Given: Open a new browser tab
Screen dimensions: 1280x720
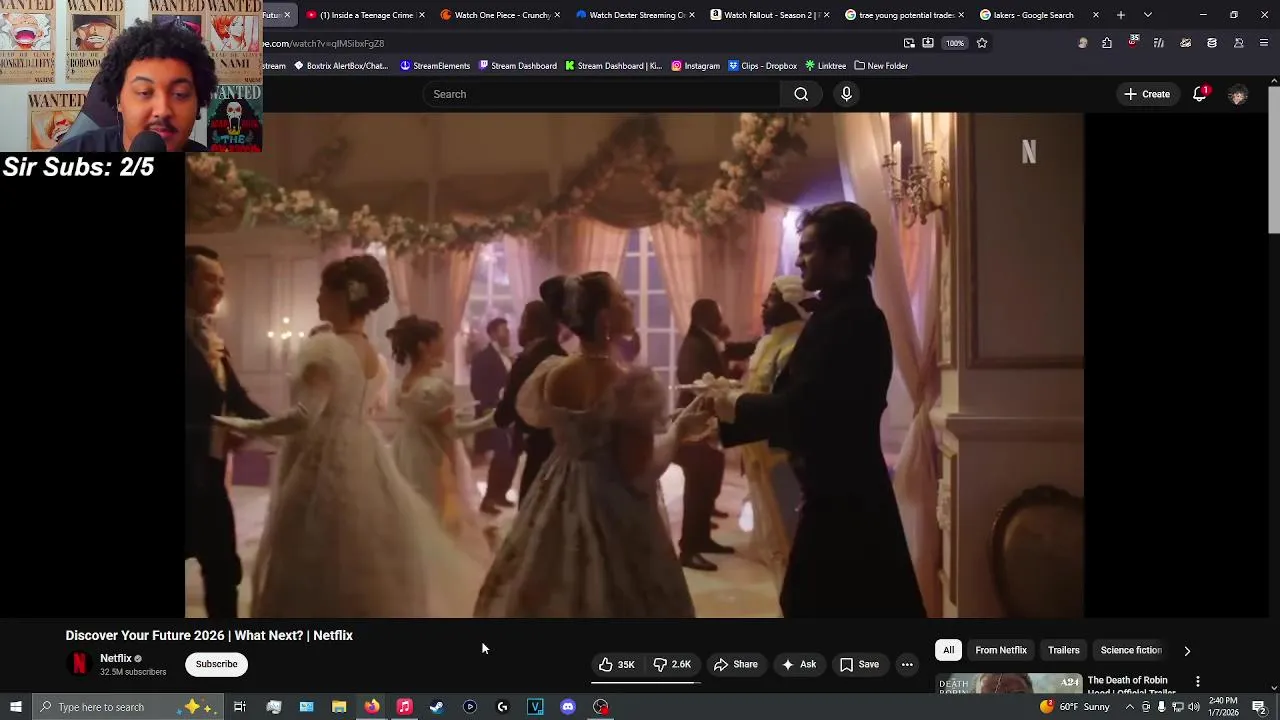Looking at the screenshot, I should 1120,15.
